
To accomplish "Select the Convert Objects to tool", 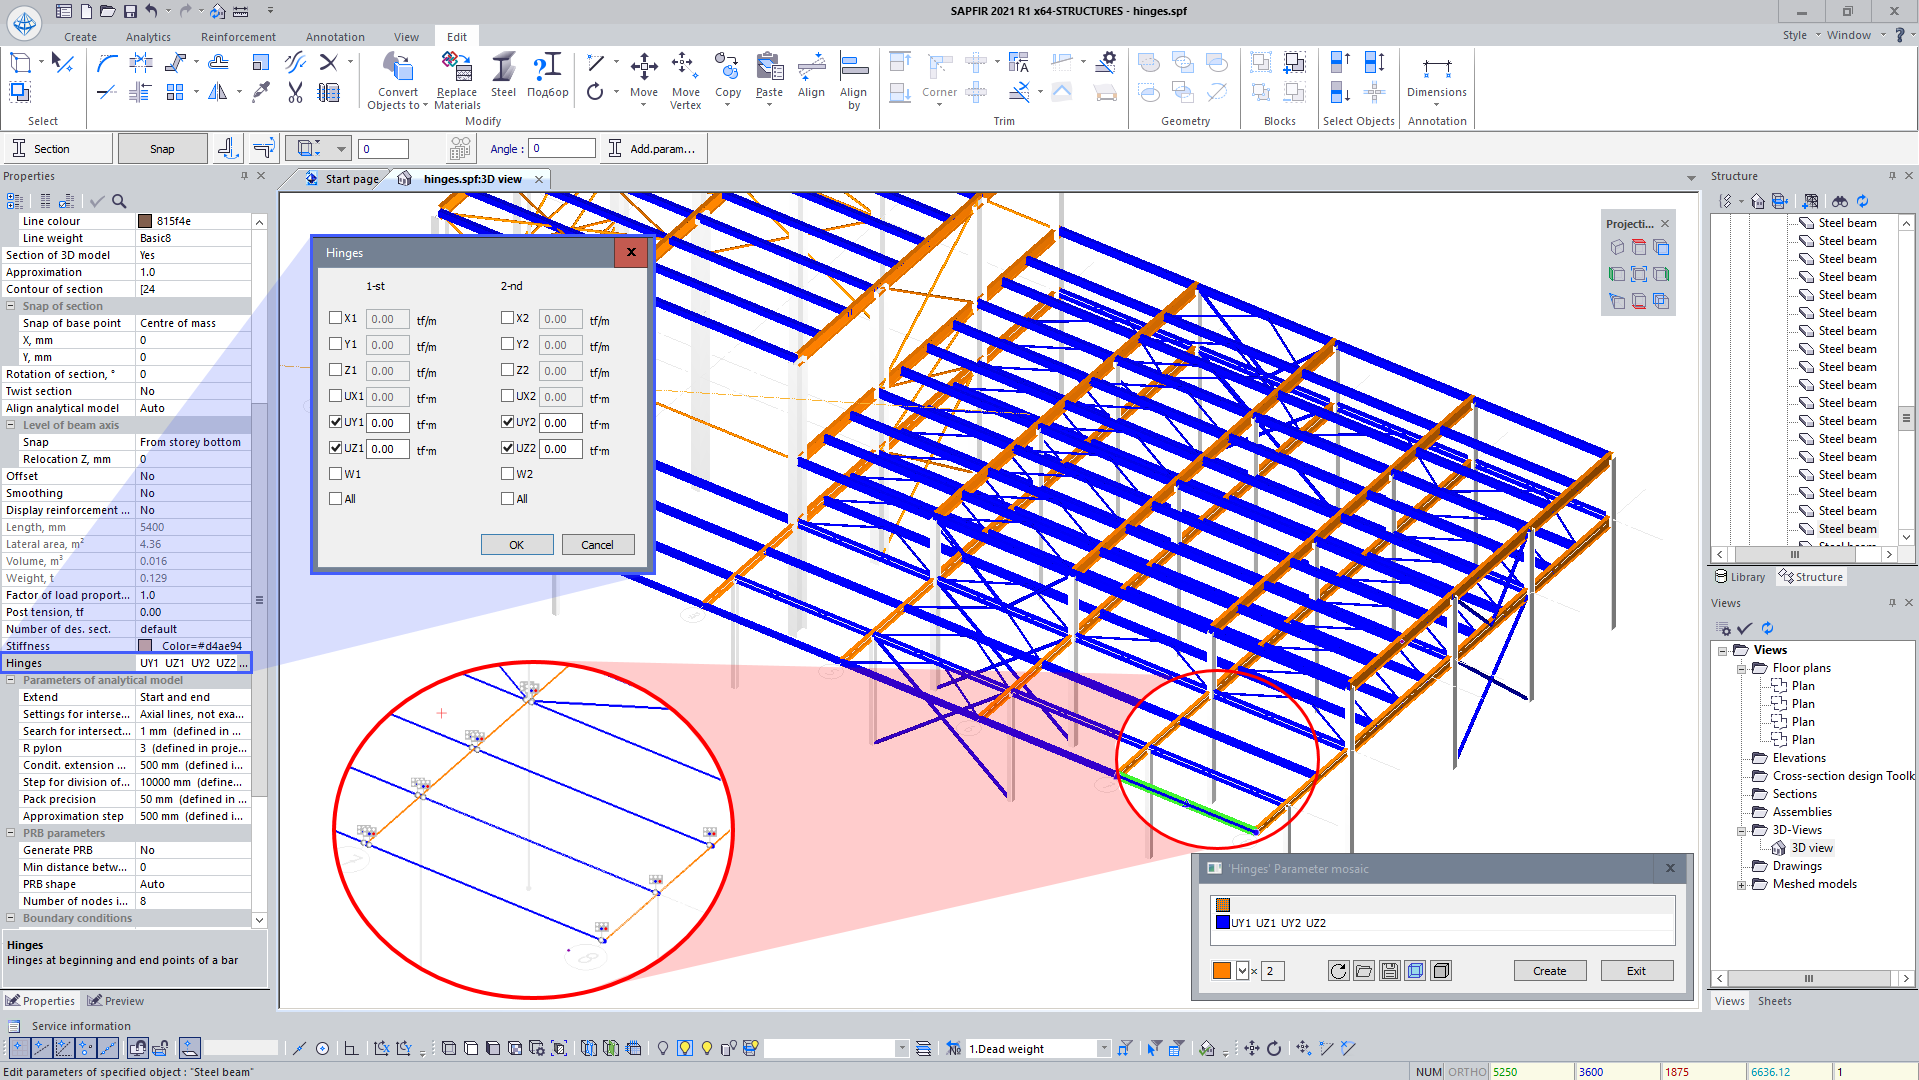I will point(398,68).
